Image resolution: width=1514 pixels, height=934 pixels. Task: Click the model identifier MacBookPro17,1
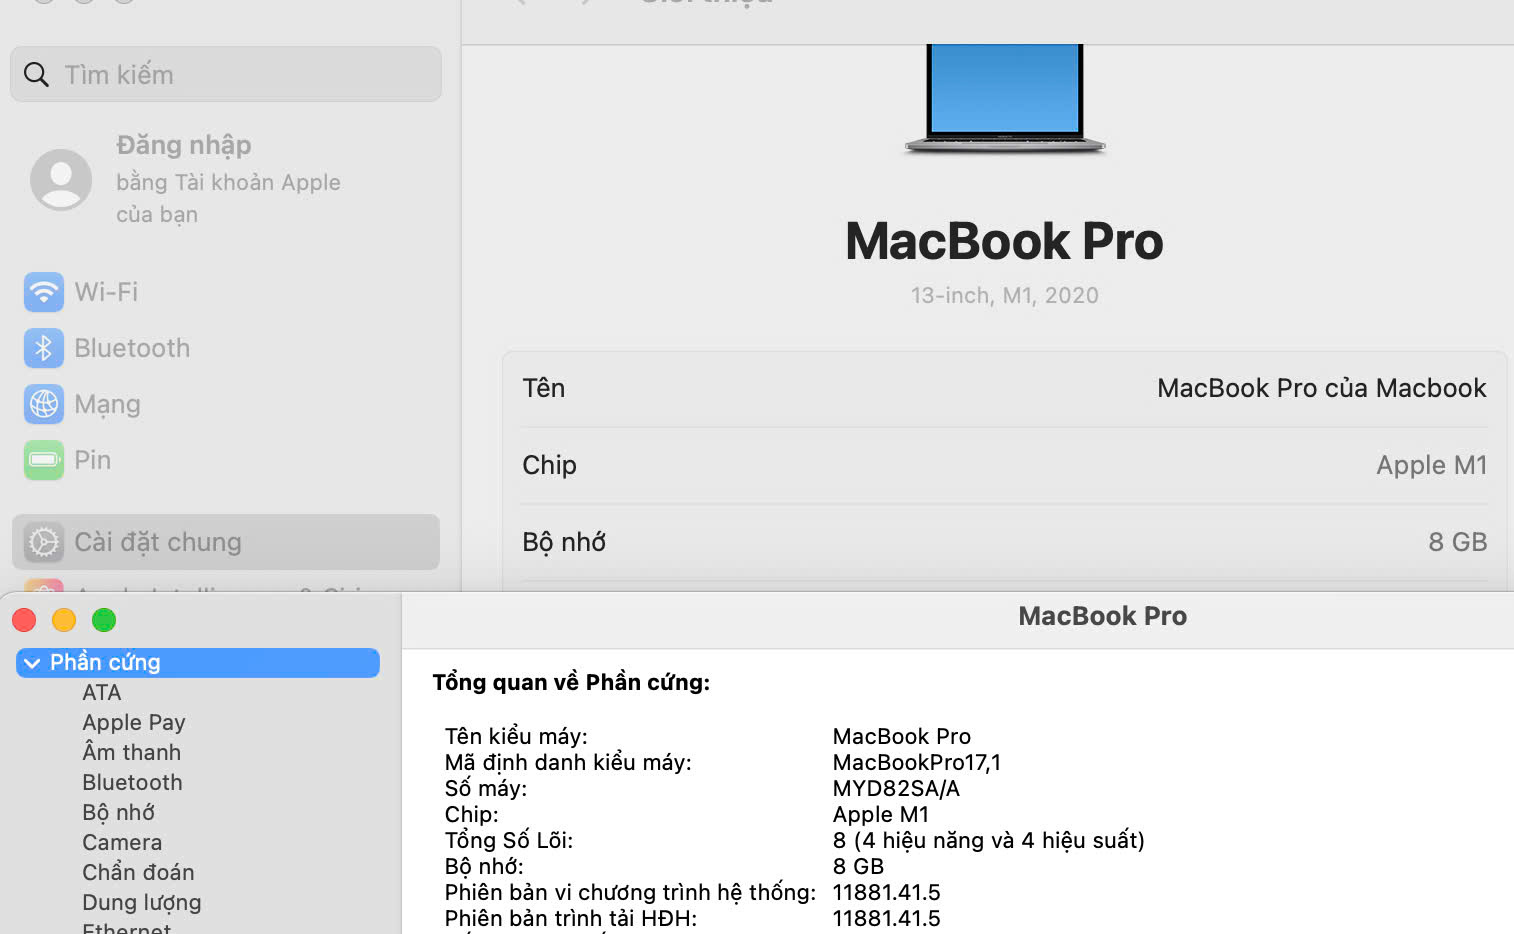point(916,762)
